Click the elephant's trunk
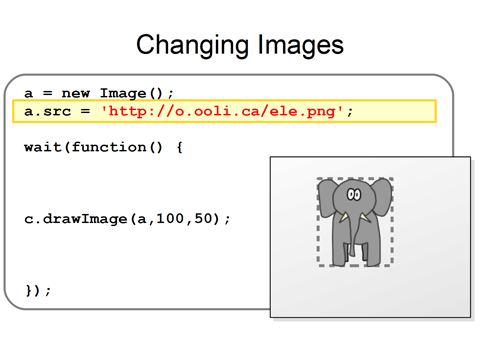Screen dimensions: 480x360 [x=353, y=233]
